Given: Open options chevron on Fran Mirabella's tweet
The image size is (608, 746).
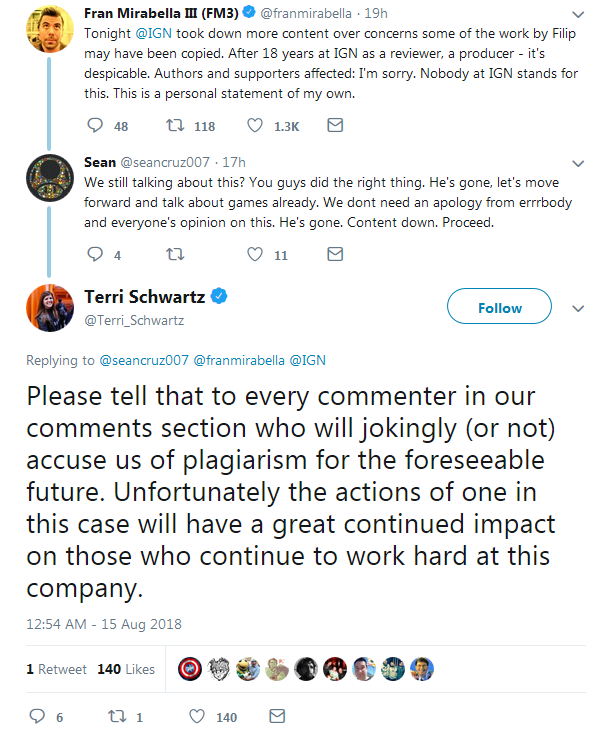Looking at the screenshot, I should coord(578,15).
